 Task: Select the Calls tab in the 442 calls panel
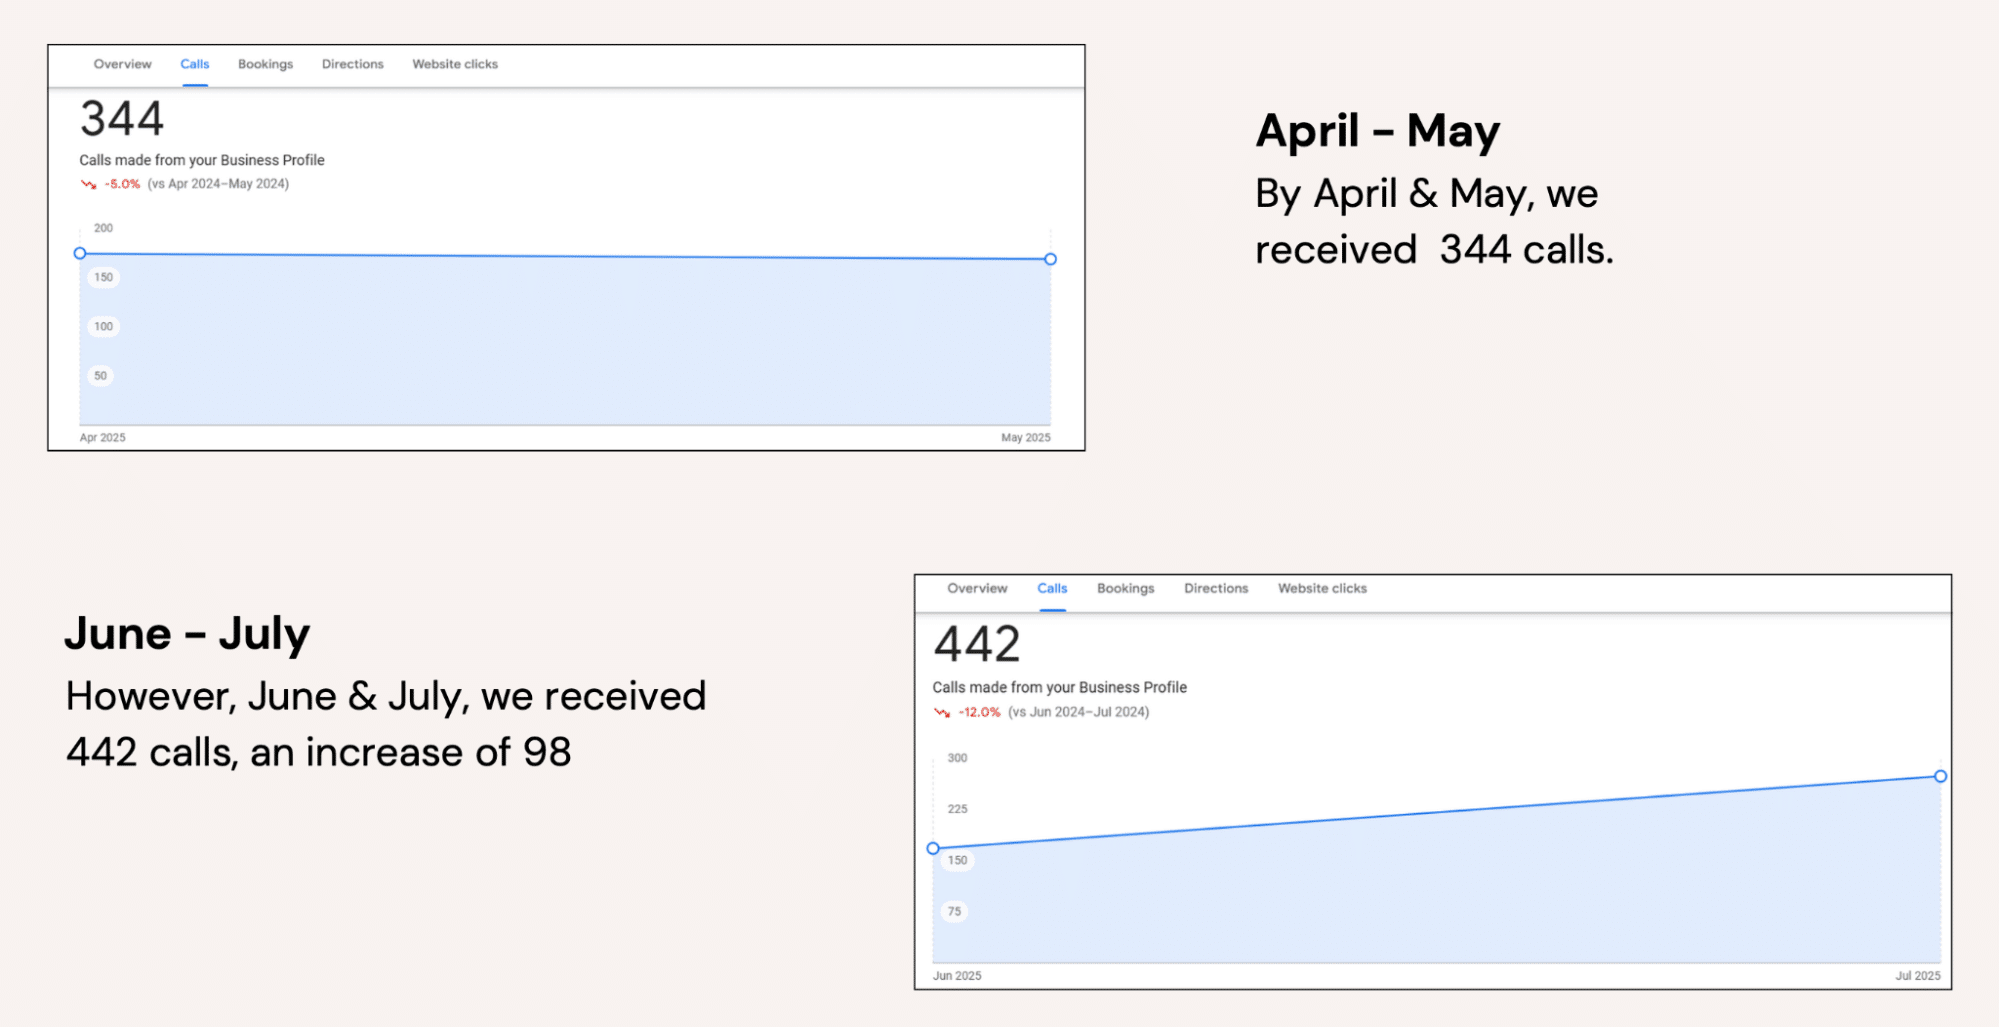(1052, 588)
